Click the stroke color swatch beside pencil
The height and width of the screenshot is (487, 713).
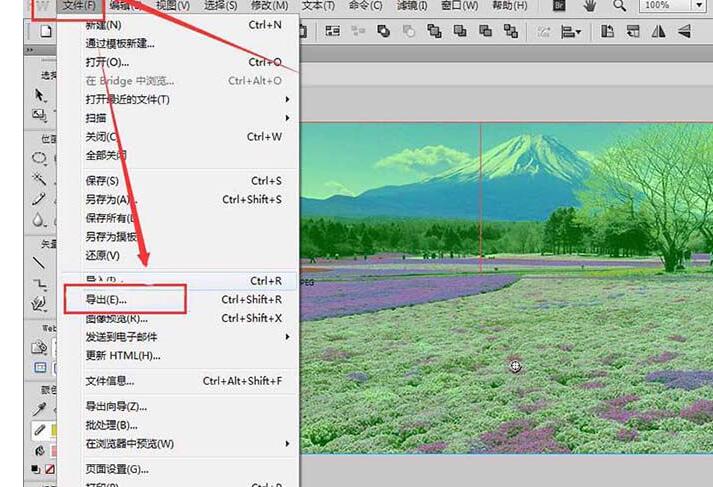[54, 430]
